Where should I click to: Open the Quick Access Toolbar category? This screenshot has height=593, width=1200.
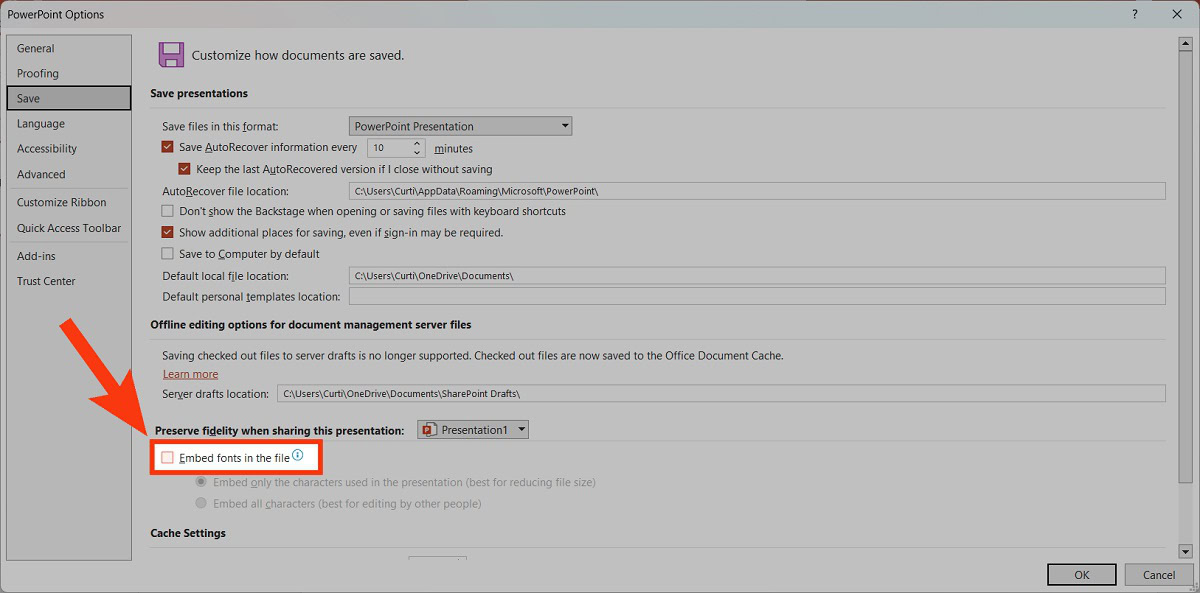(68, 228)
